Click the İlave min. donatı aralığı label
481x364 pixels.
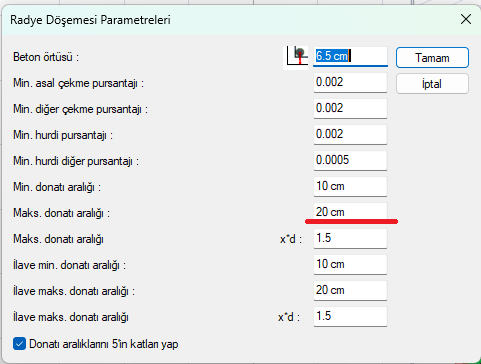tap(69, 265)
